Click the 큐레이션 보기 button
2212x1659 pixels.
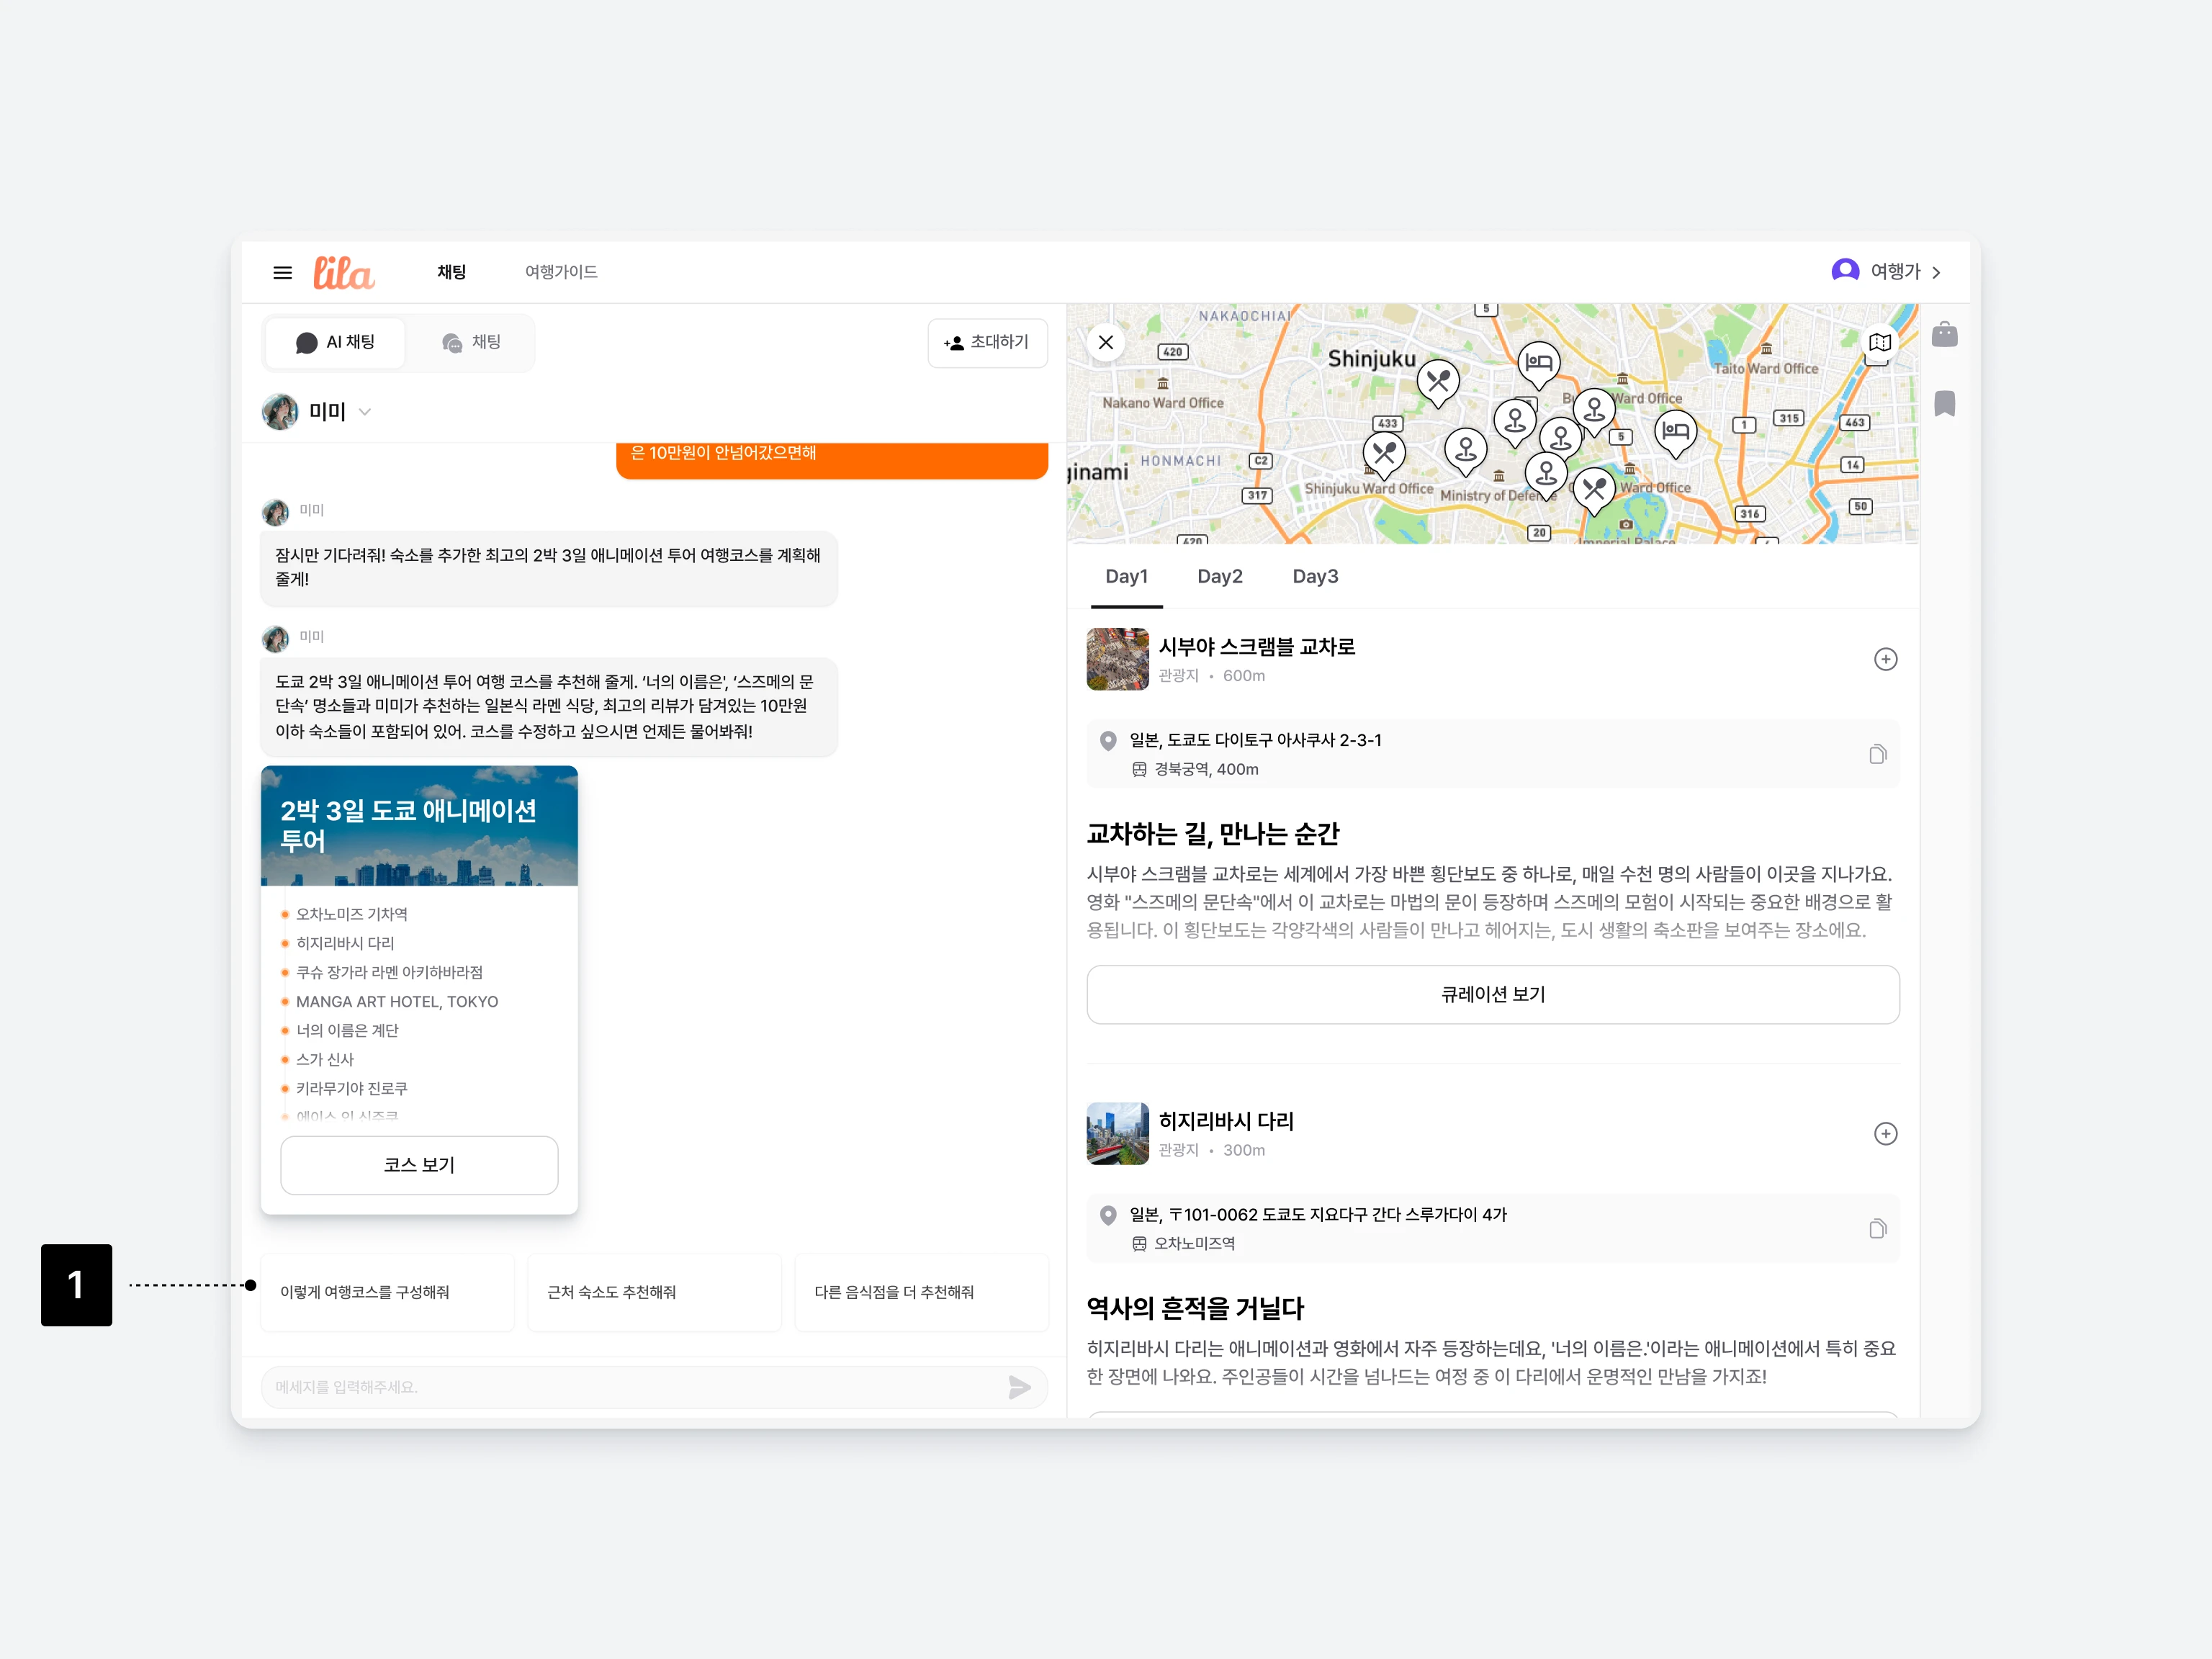(1492, 994)
